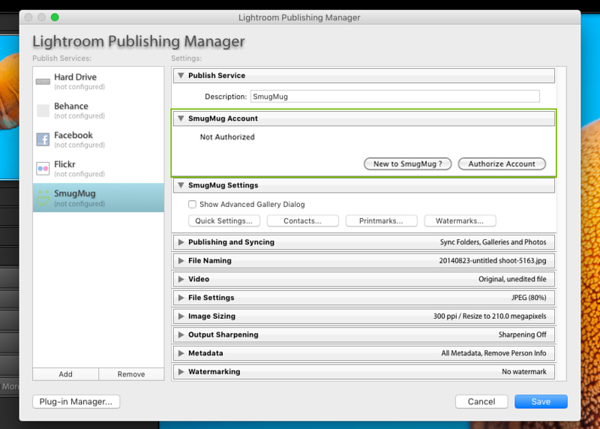Open the Watermarks dialog
This screenshot has width=600, height=429.
[x=460, y=221]
